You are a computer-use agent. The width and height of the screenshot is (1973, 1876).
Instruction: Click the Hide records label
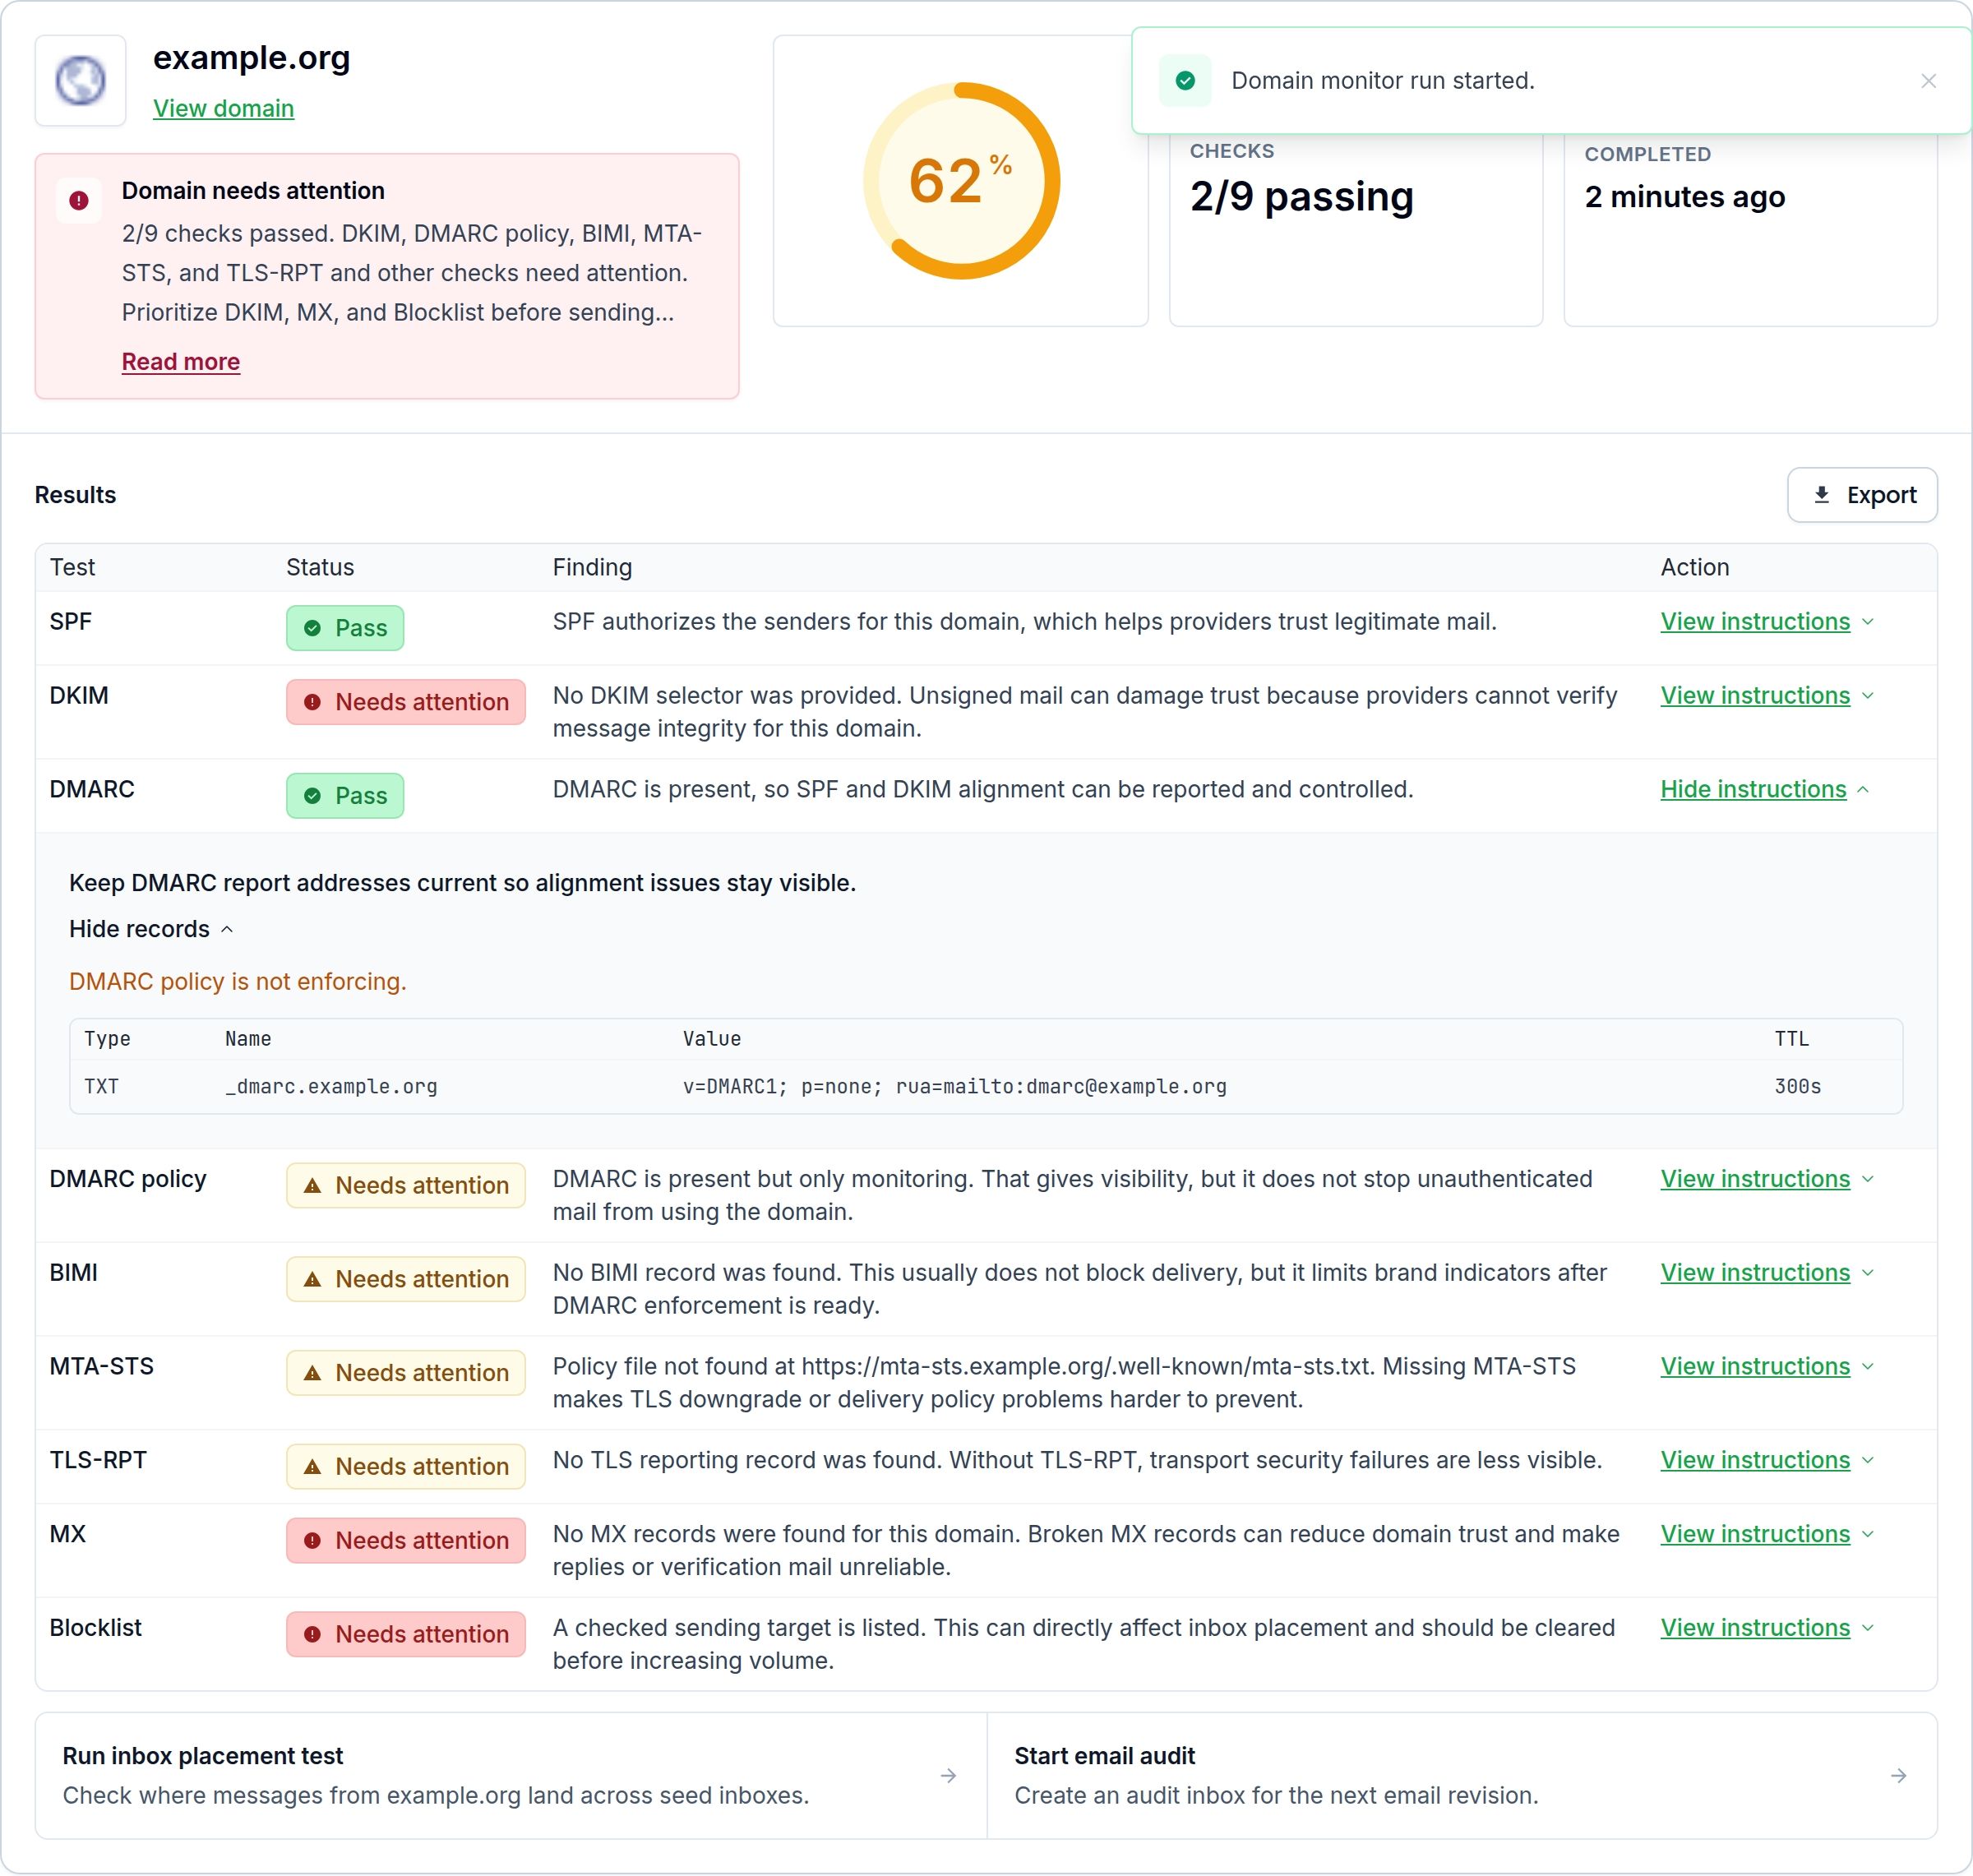pyautogui.click(x=139, y=930)
